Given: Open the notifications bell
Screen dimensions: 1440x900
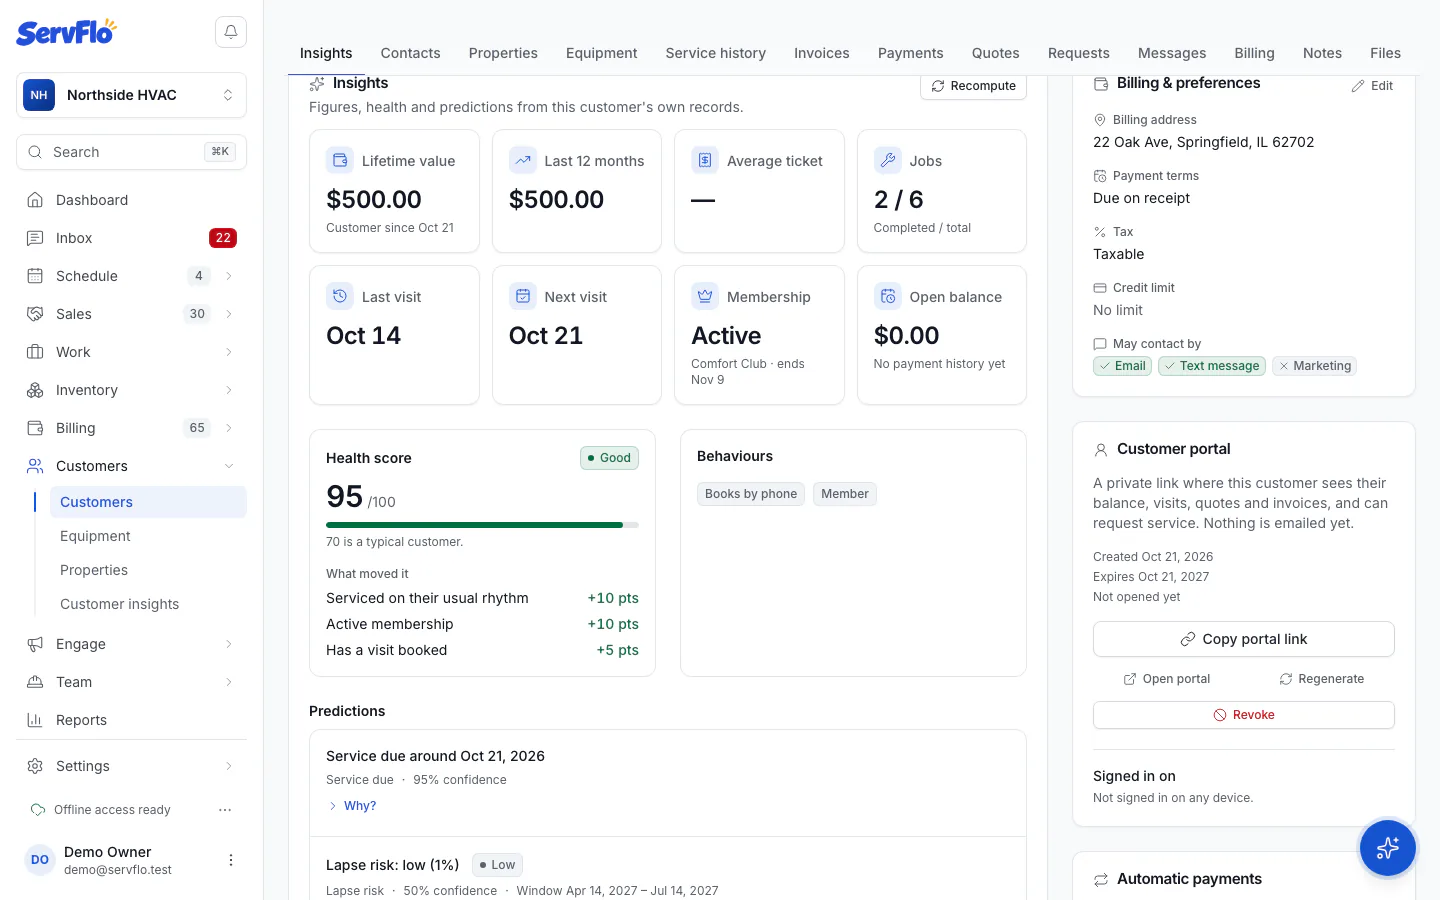Looking at the screenshot, I should (231, 32).
